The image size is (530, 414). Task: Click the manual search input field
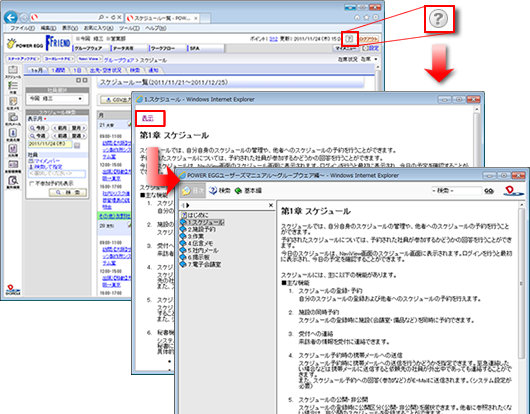click(x=456, y=191)
